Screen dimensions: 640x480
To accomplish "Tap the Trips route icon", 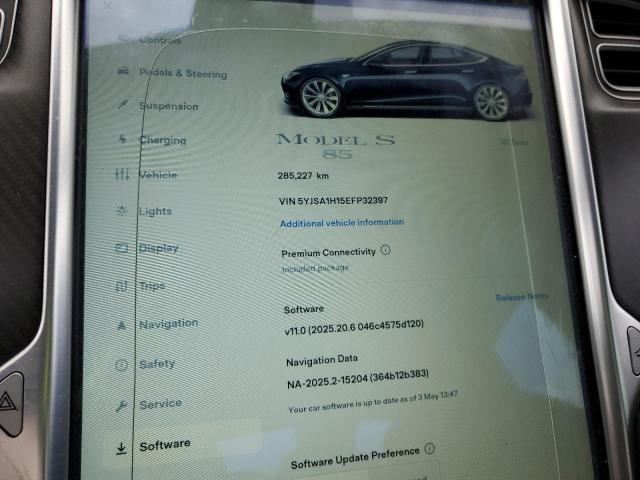I will point(122,286).
